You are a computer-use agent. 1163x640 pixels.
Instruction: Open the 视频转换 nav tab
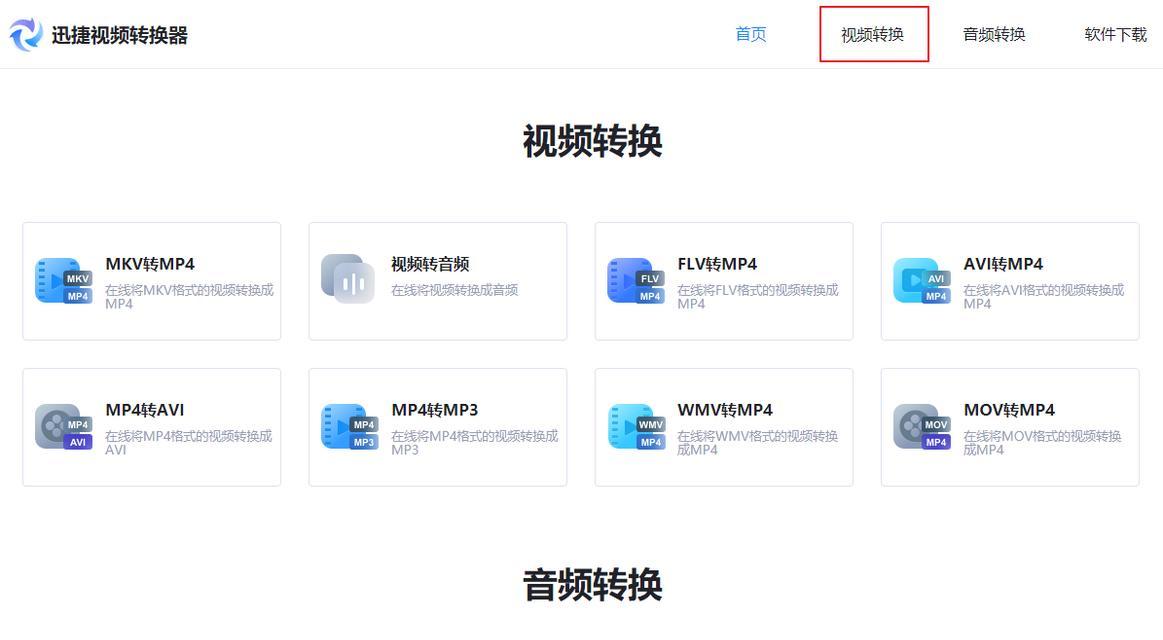(872, 34)
